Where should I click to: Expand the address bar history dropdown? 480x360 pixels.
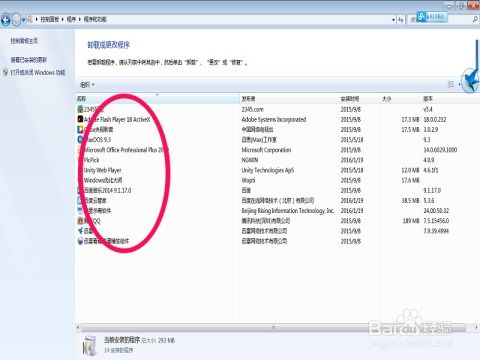(393, 20)
